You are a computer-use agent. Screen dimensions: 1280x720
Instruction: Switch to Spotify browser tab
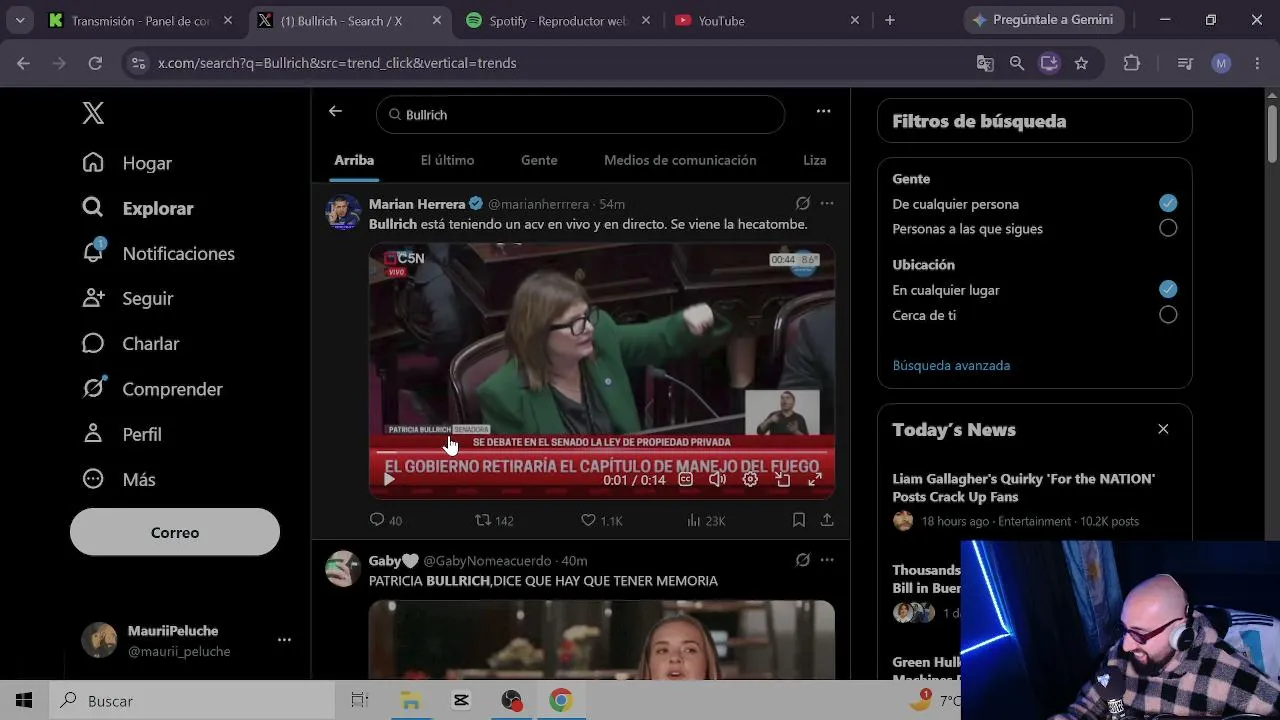pyautogui.click(x=558, y=20)
